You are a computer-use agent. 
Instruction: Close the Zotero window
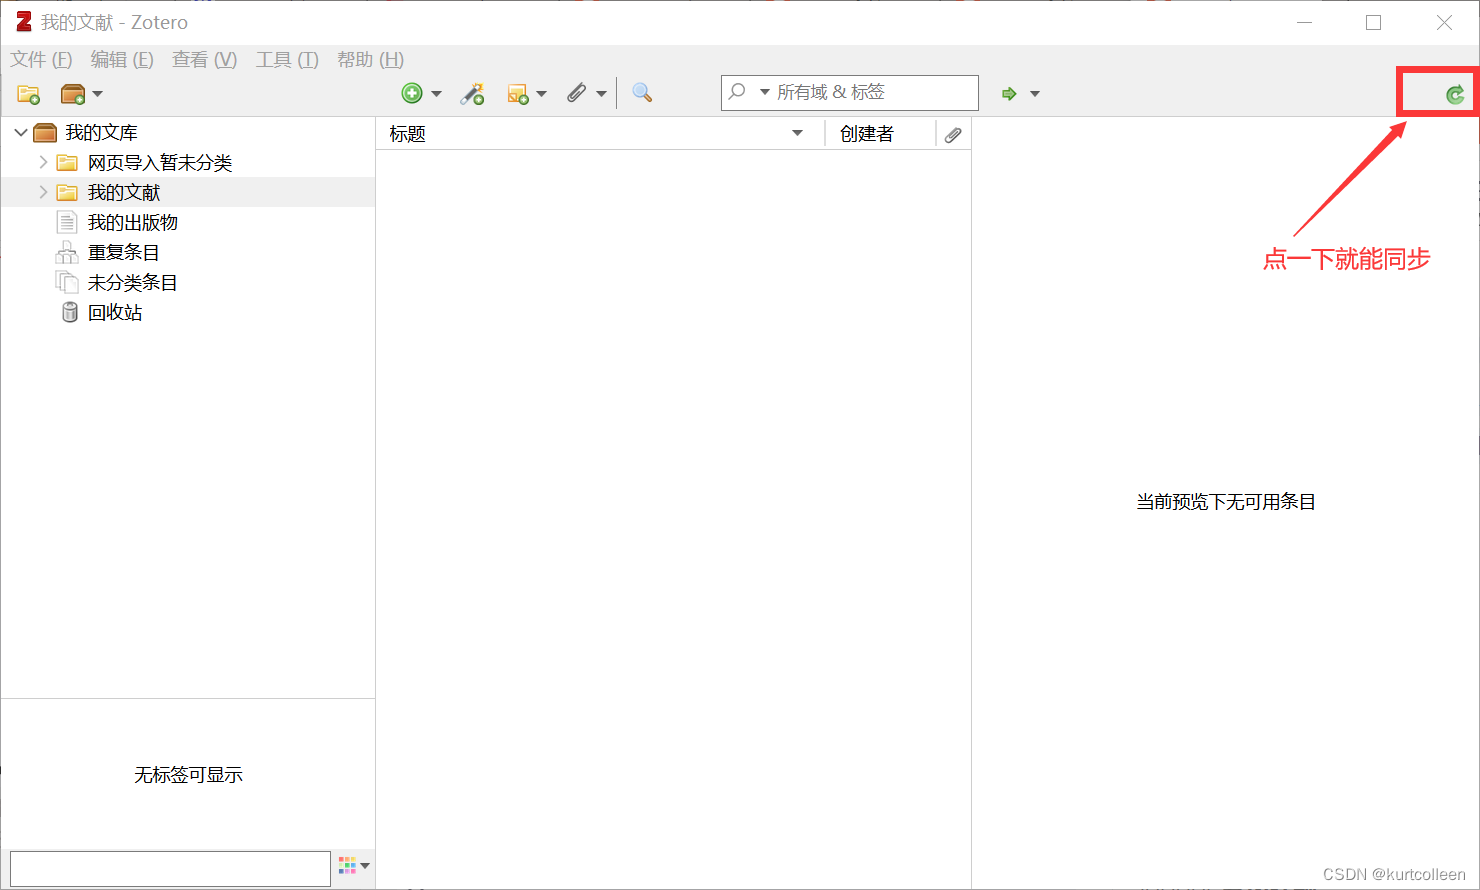[1444, 22]
